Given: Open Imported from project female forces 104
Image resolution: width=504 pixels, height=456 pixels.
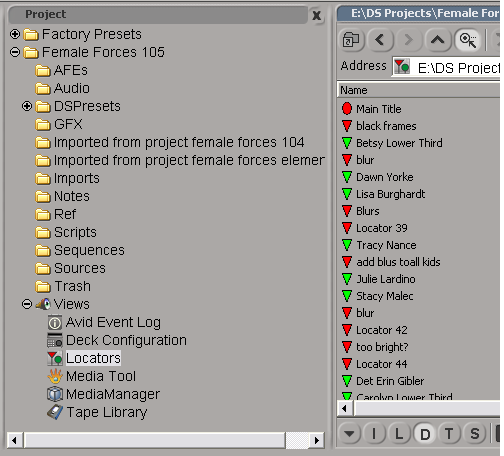Looking at the screenshot, I should pos(170,142).
